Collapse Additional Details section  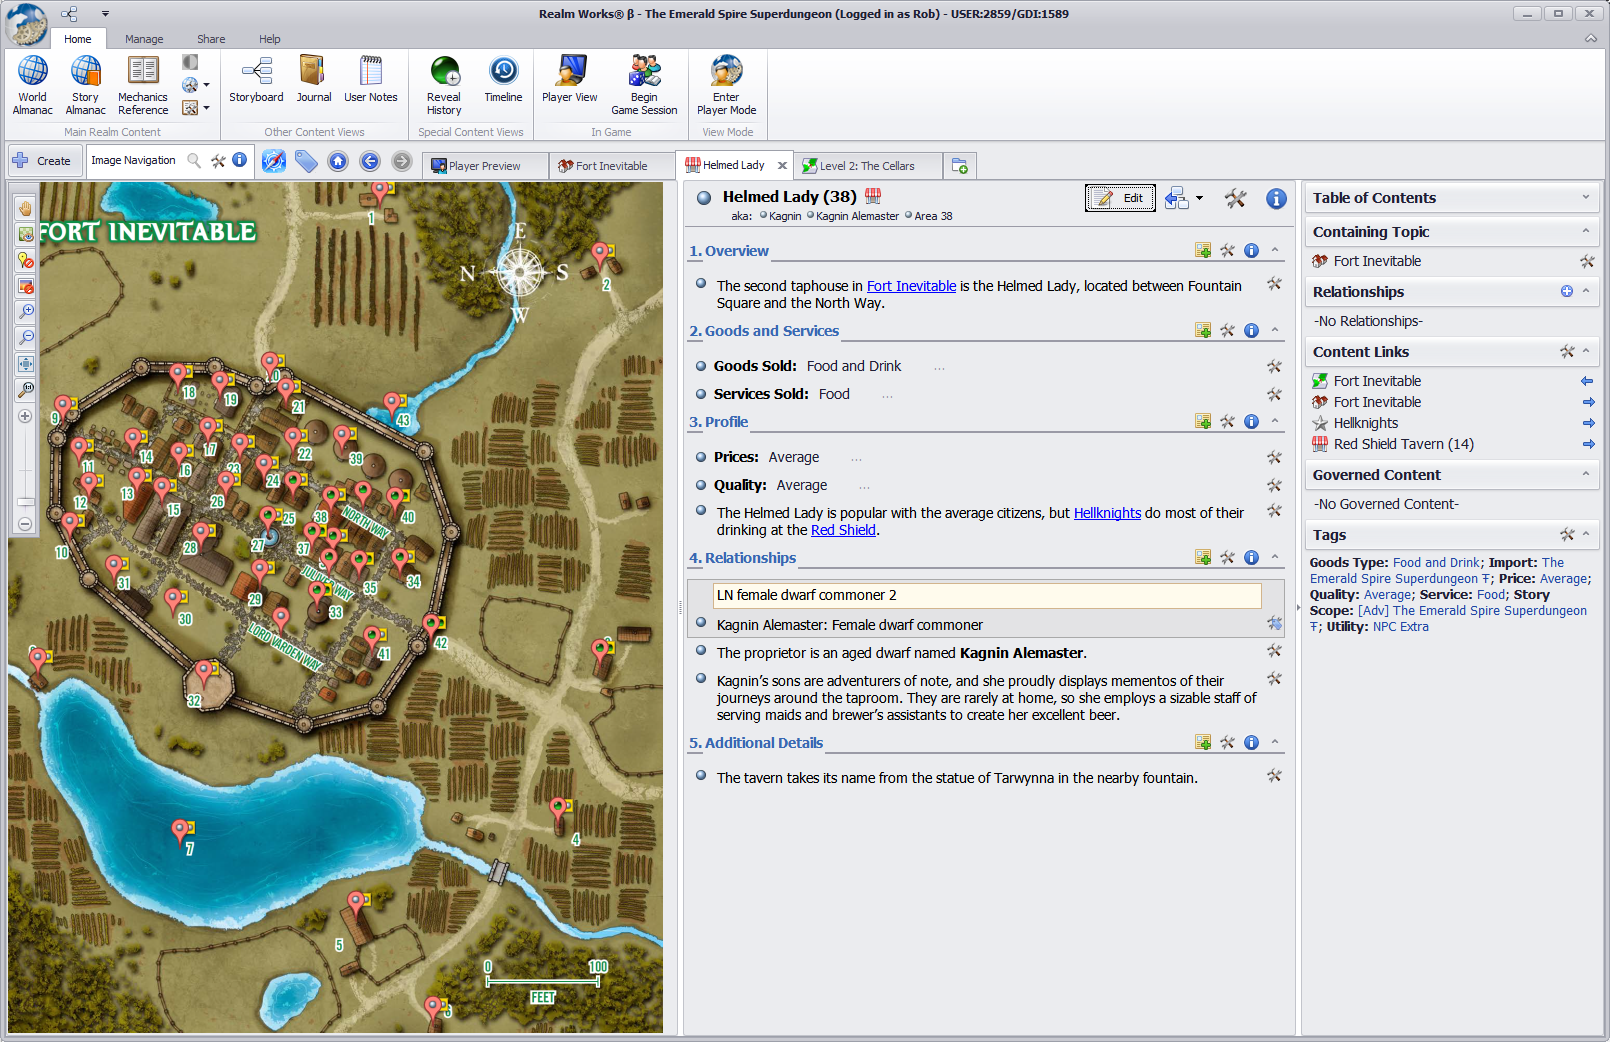point(1275,742)
